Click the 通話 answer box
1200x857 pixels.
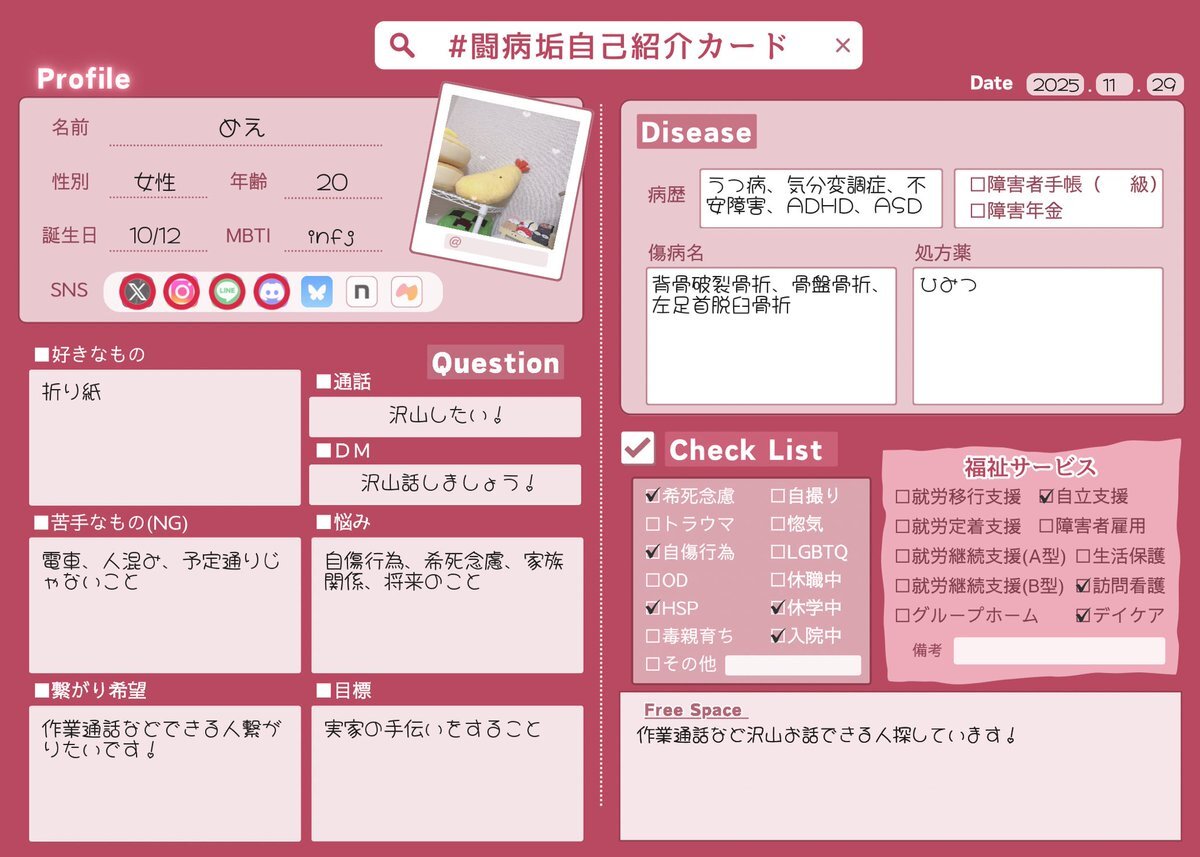445,417
